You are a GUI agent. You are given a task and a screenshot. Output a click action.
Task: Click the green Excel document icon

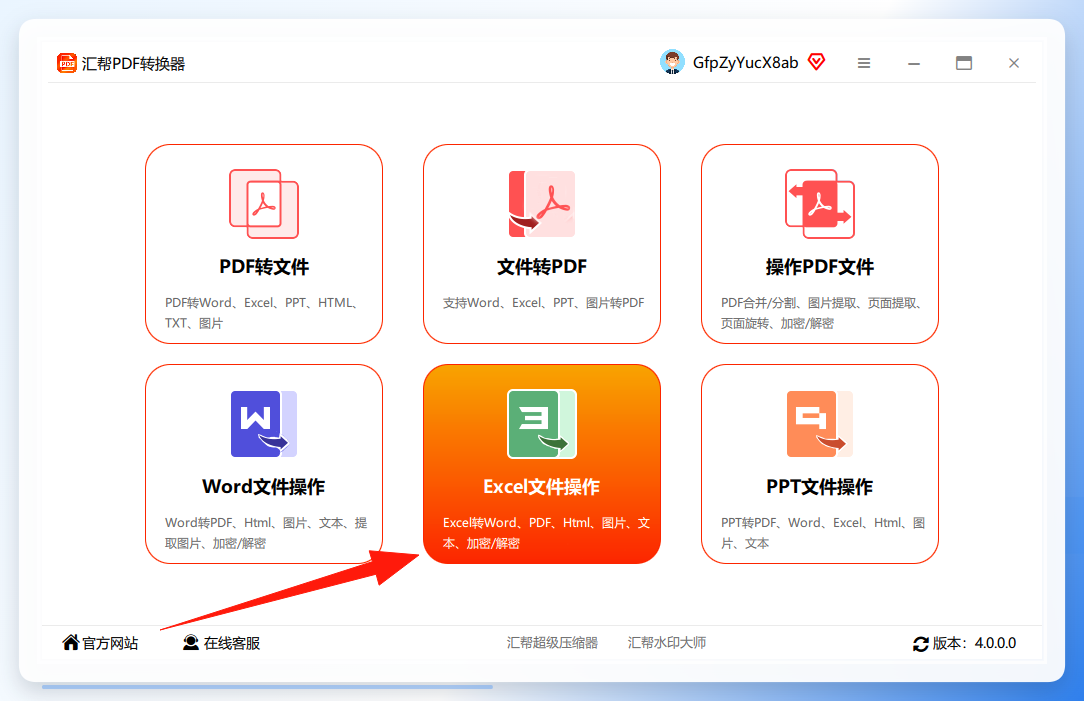tap(542, 424)
